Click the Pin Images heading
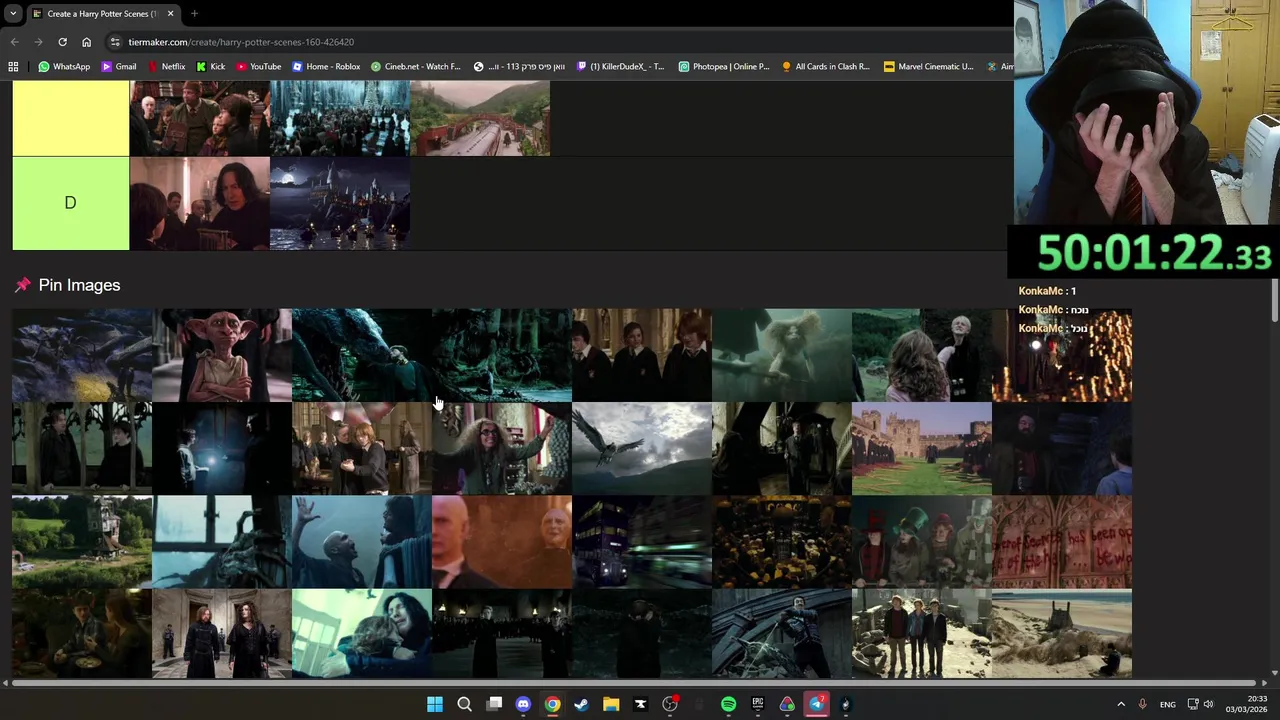 (x=79, y=285)
